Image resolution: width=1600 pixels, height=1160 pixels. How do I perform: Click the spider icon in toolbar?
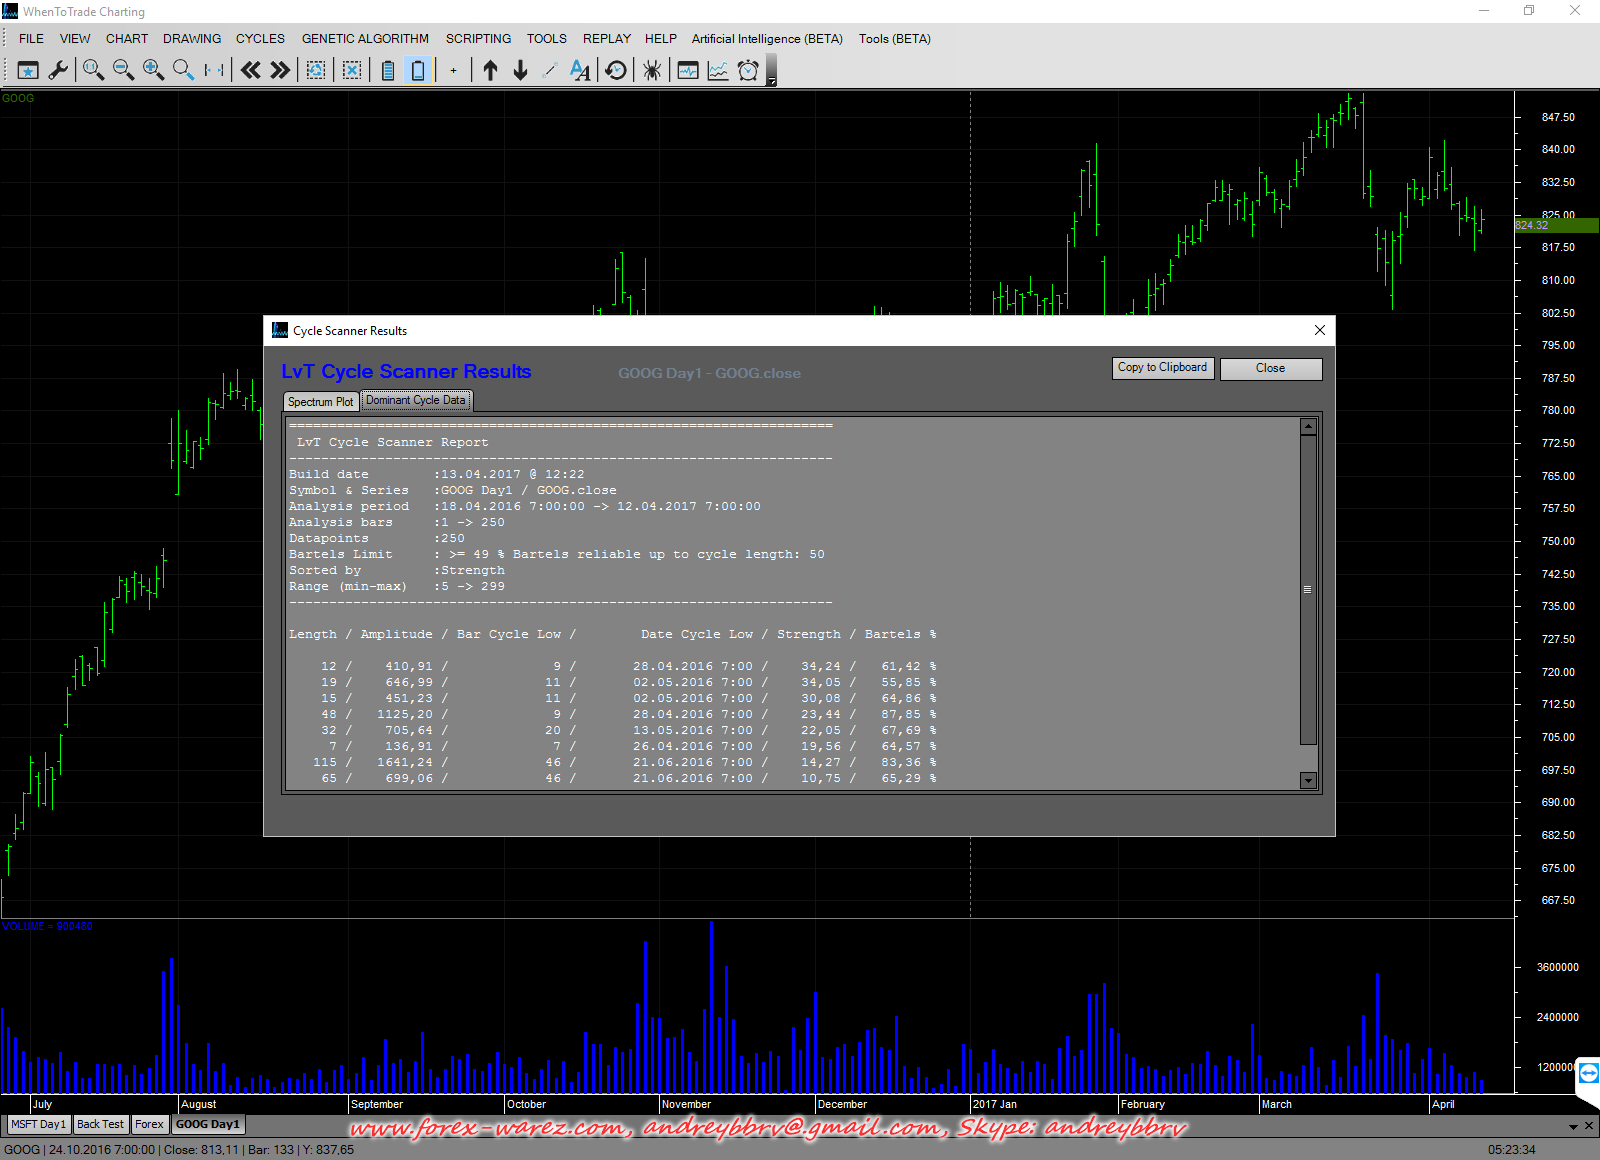pos(652,70)
